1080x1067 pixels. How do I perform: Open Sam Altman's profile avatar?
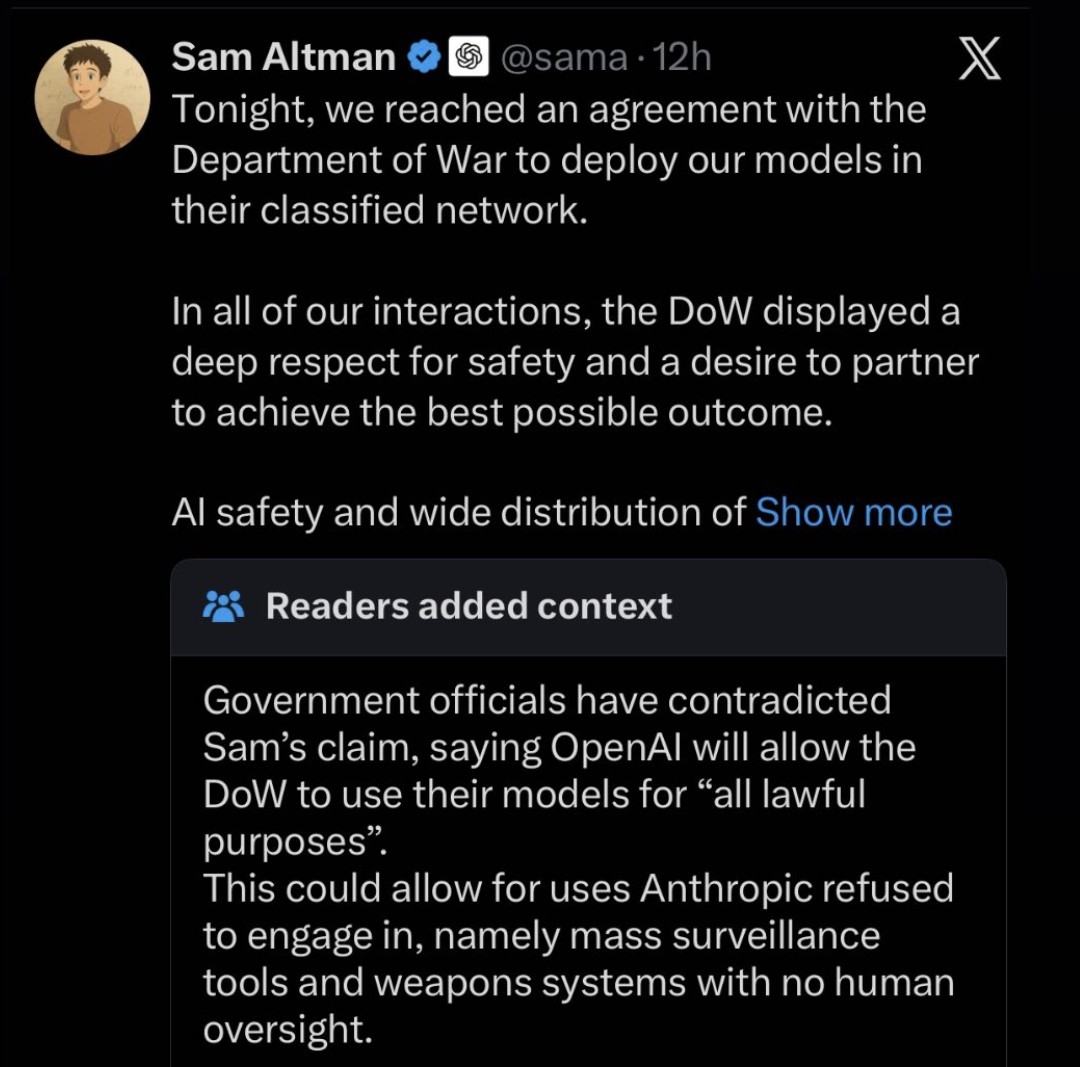[92, 98]
